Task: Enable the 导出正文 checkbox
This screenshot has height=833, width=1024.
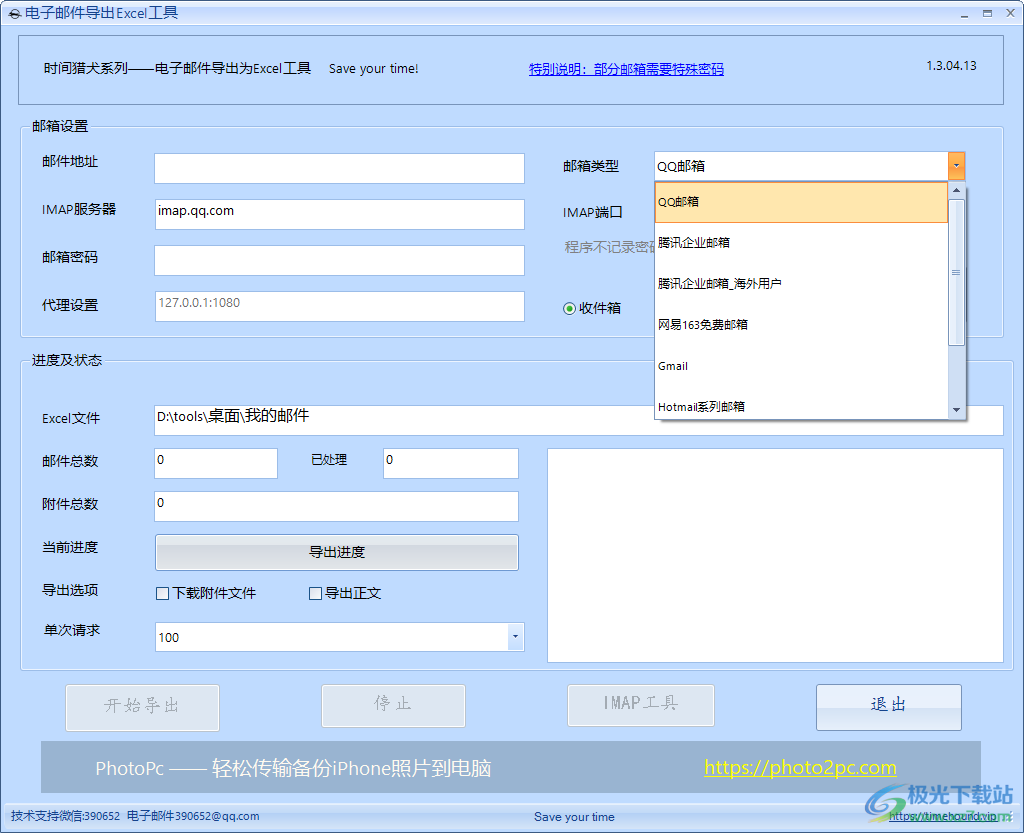Action: pos(315,593)
